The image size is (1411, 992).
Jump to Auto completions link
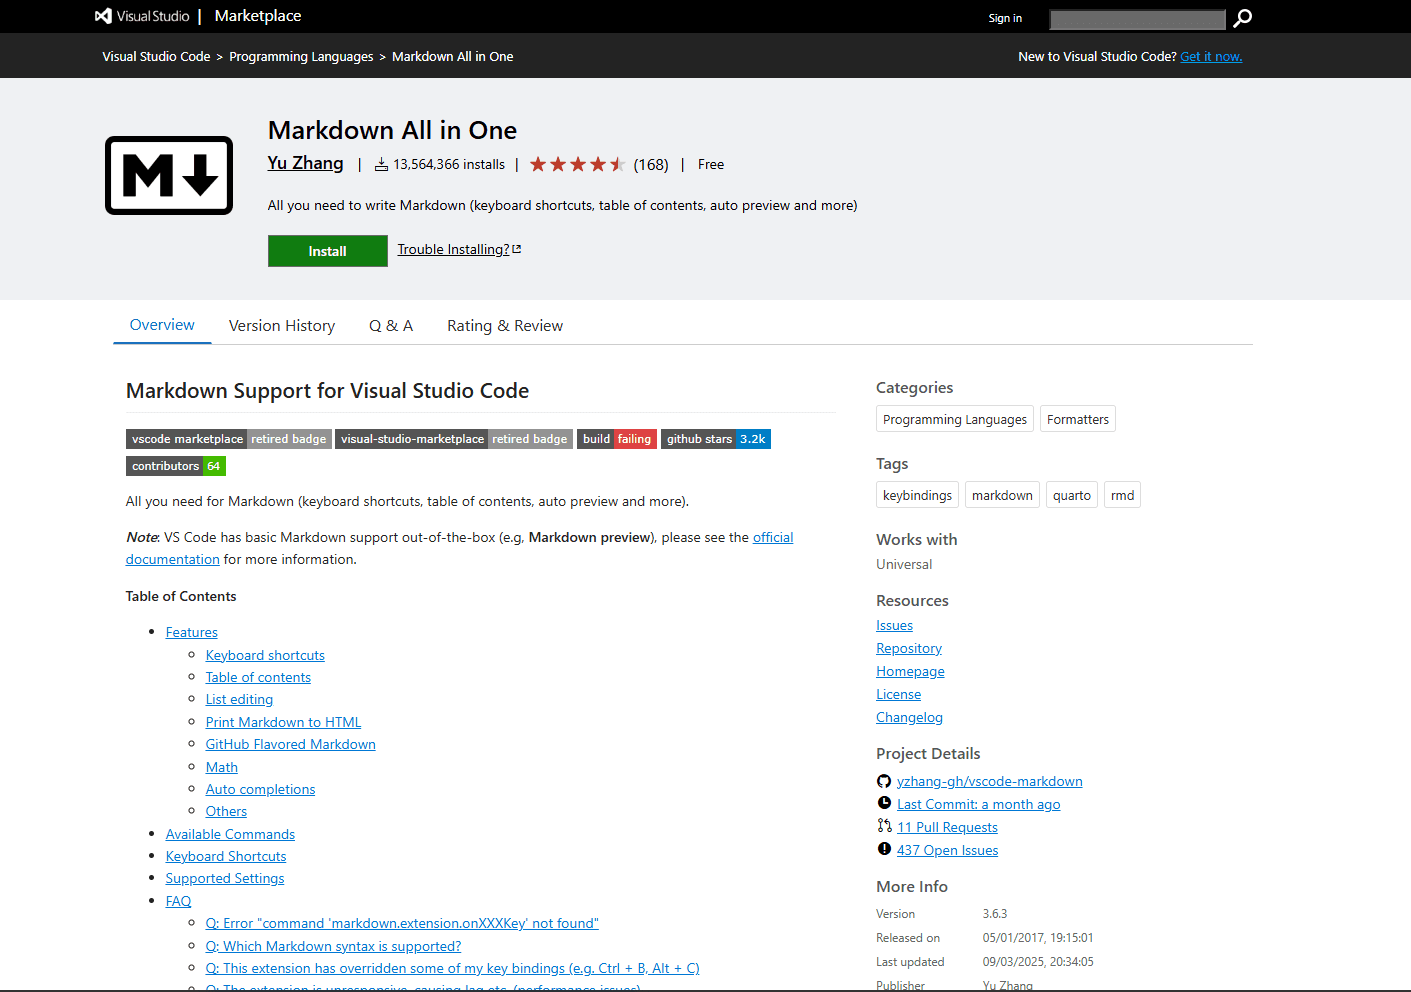tap(260, 789)
